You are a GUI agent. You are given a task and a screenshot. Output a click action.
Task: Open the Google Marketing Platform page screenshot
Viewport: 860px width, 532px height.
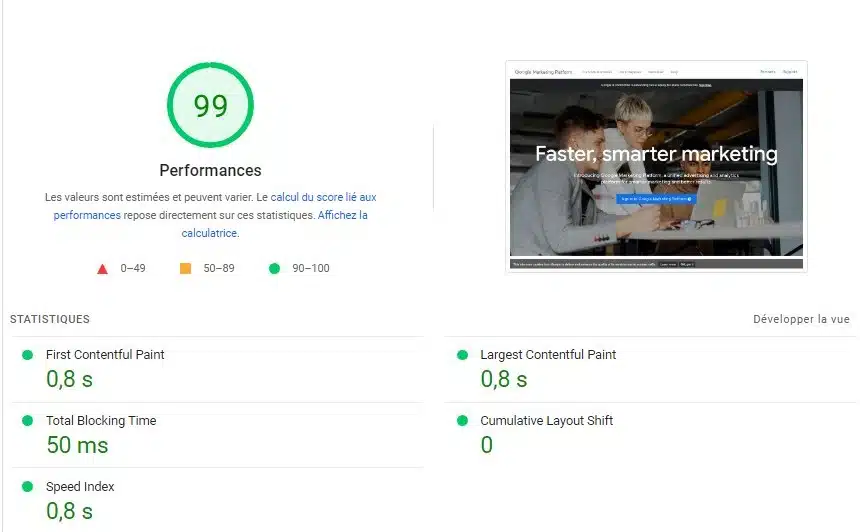click(x=656, y=167)
